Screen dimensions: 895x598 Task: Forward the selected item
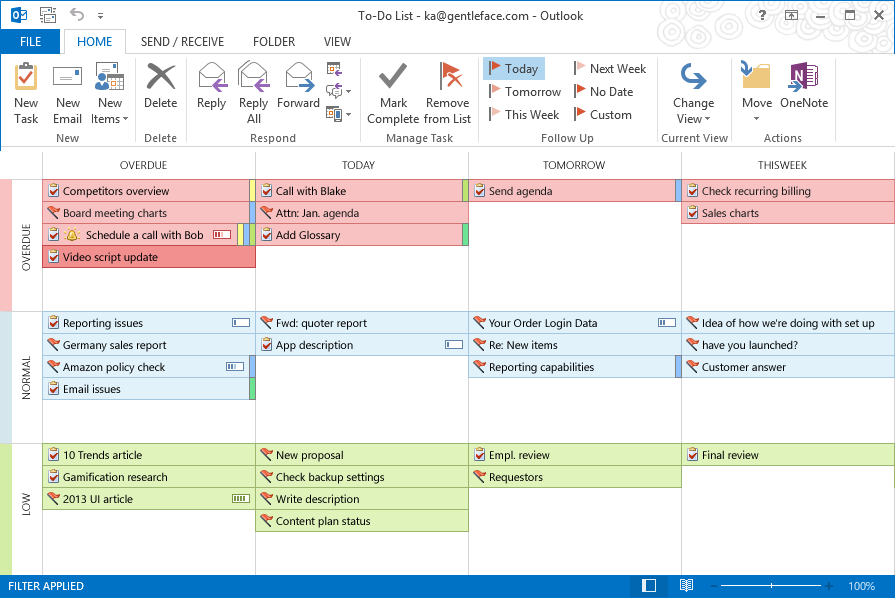(299, 87)
